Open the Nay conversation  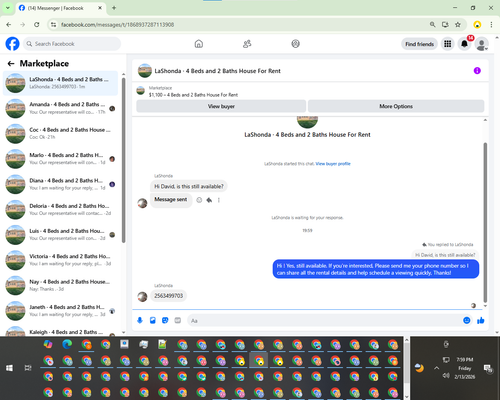pos(60,285)
